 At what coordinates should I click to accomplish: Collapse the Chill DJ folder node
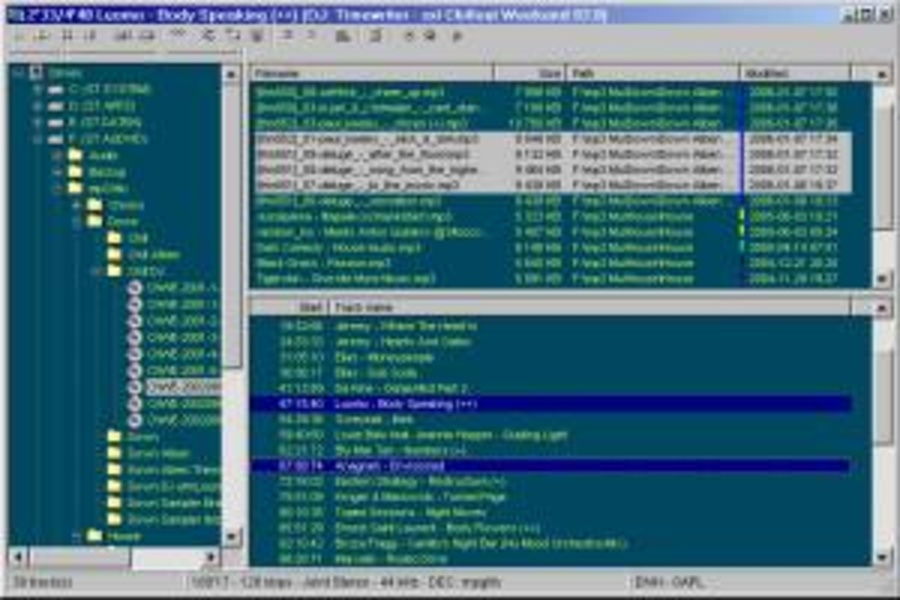(96, 270)
